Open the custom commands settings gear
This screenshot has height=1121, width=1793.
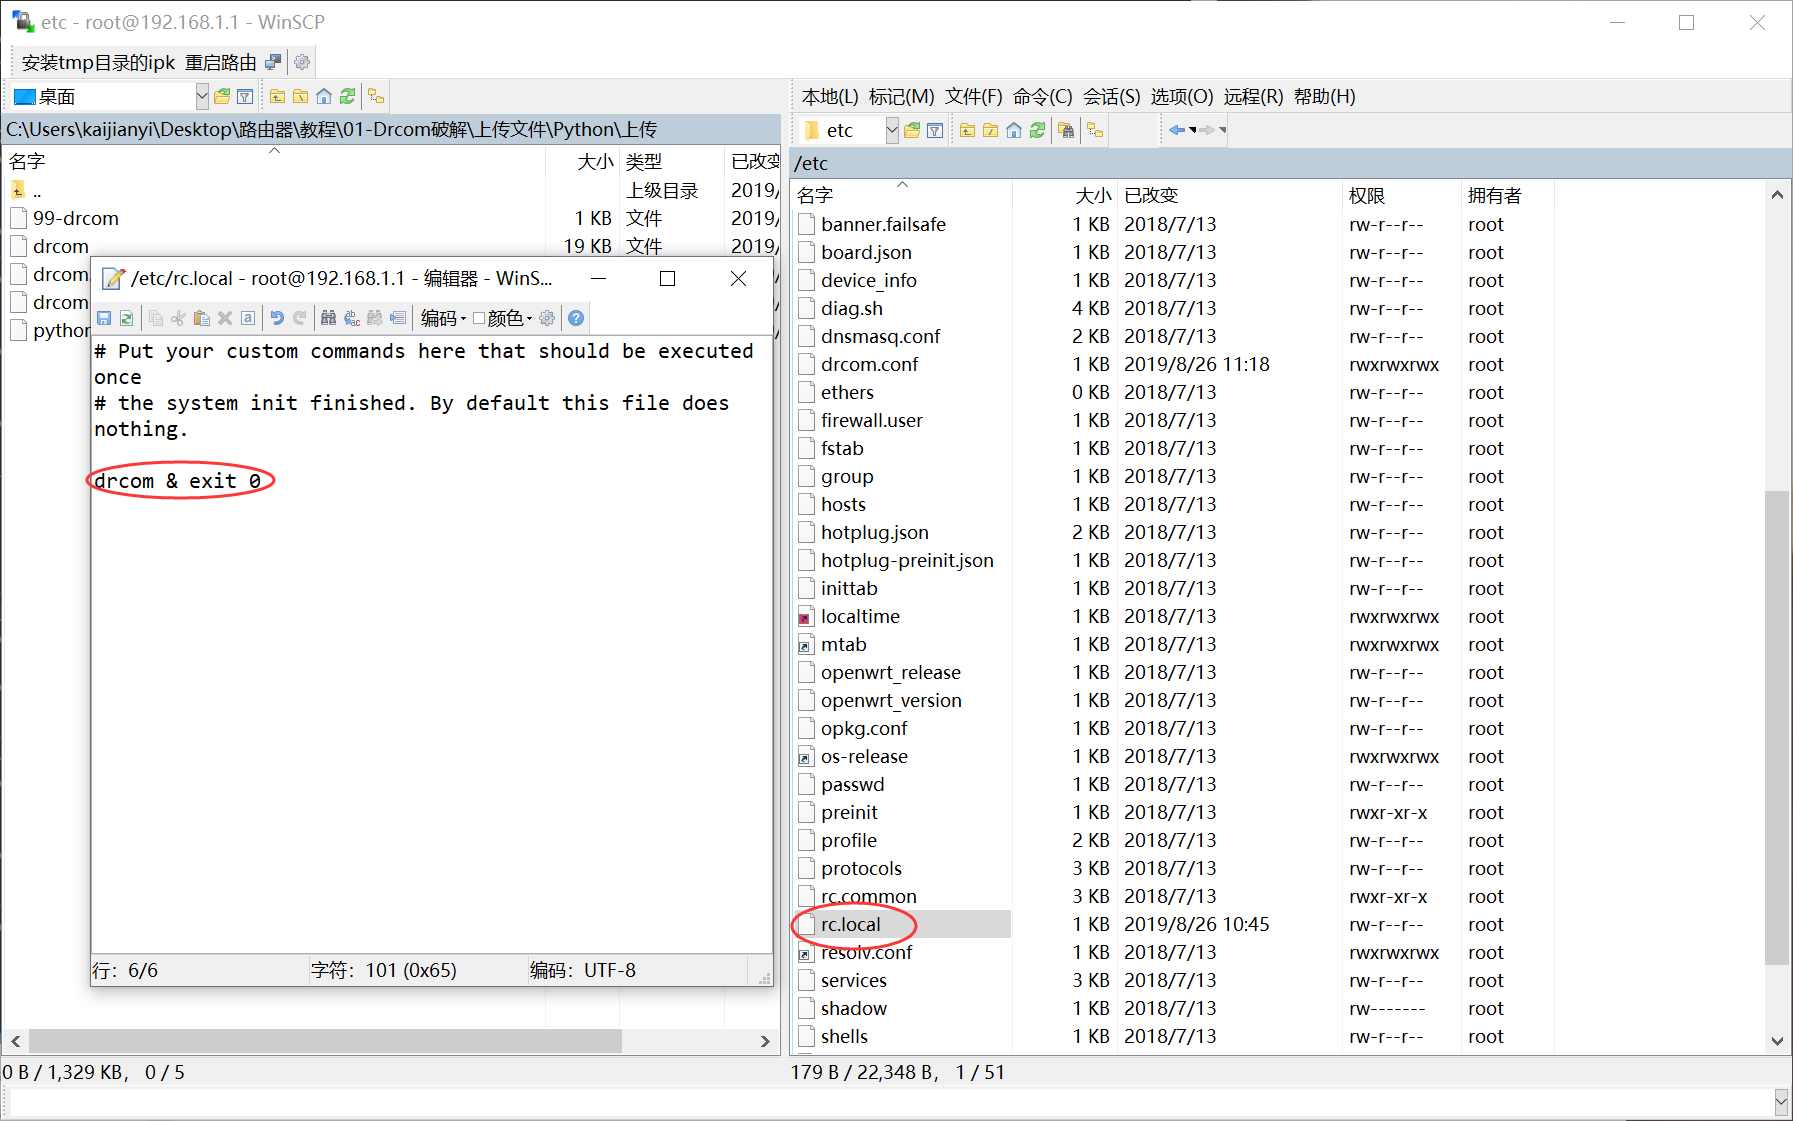click(x=302, y=62)
